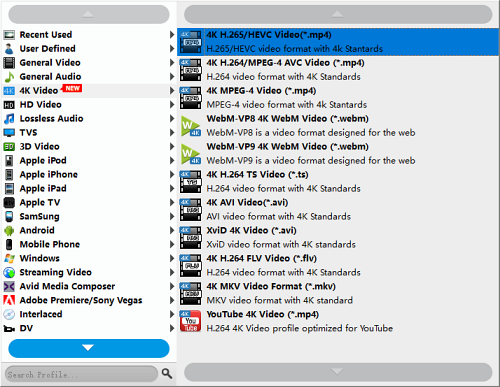Expand the Lossless Audio submenu arrow
500x387 pixels.
pos(172,119)
